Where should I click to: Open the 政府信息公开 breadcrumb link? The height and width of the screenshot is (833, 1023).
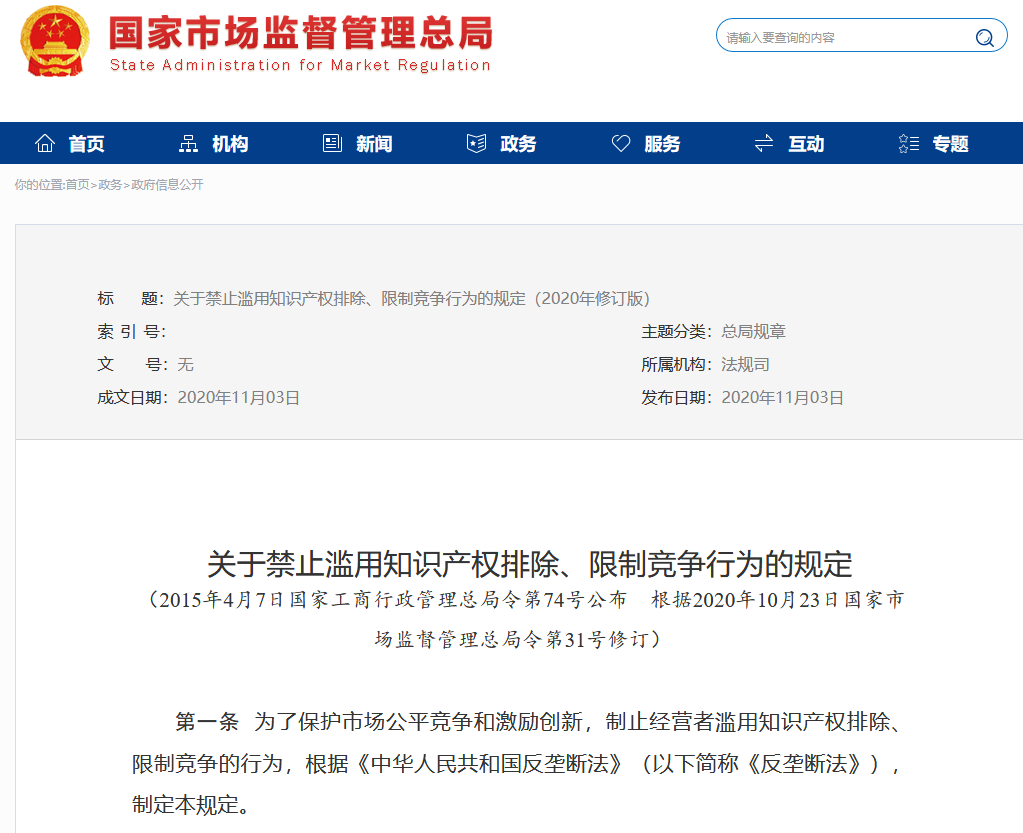(167, 185)
